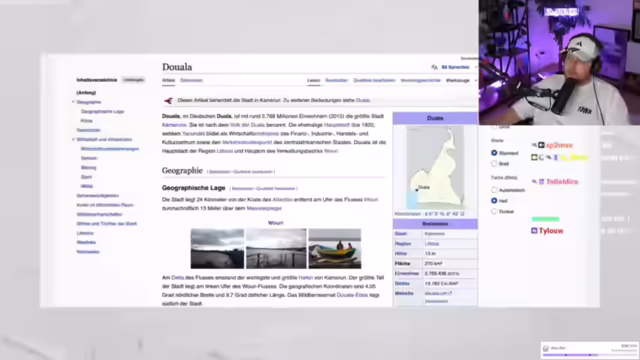Screen dimensions: 640x360
Task: Select the Lesen tab
Action: pyautogui.click(x=313, y=80)
